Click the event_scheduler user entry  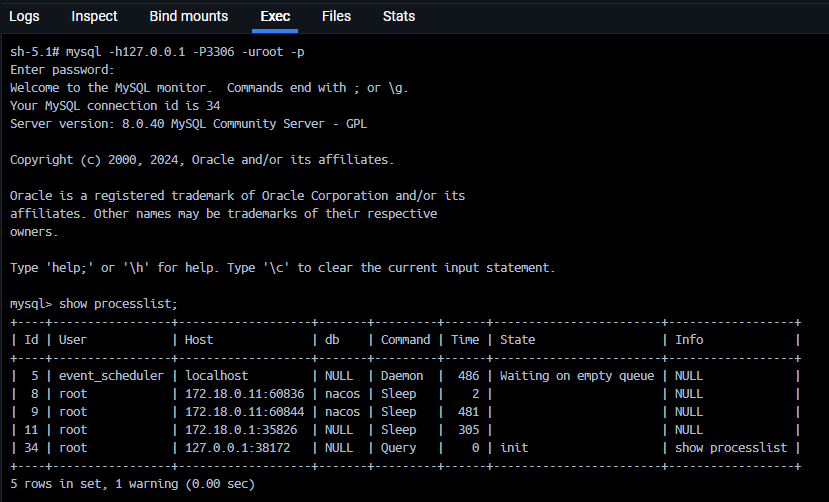110,376
